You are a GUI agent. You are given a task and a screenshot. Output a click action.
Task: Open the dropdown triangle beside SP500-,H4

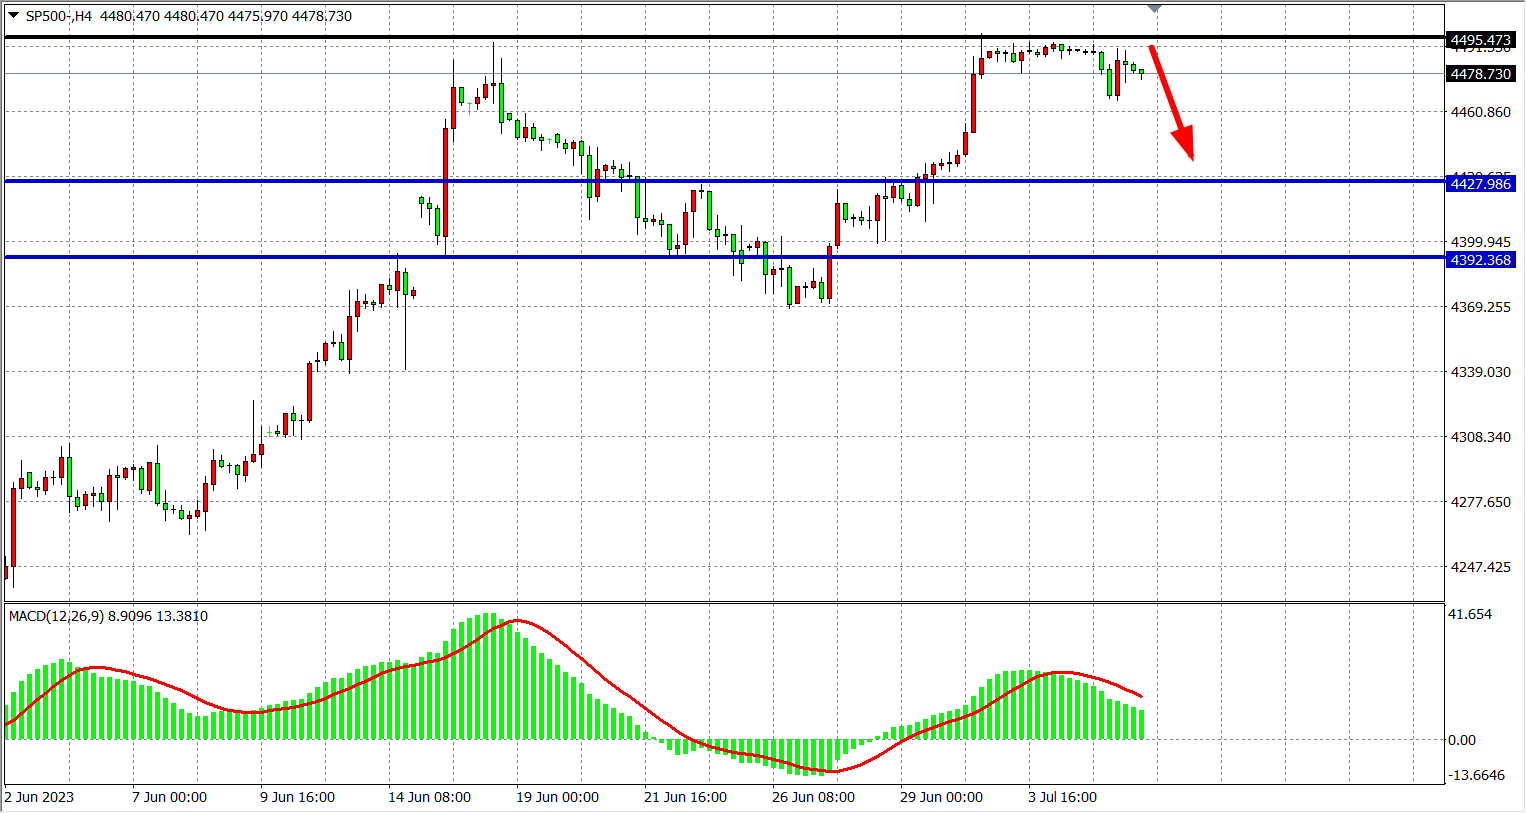coord(13,15)
